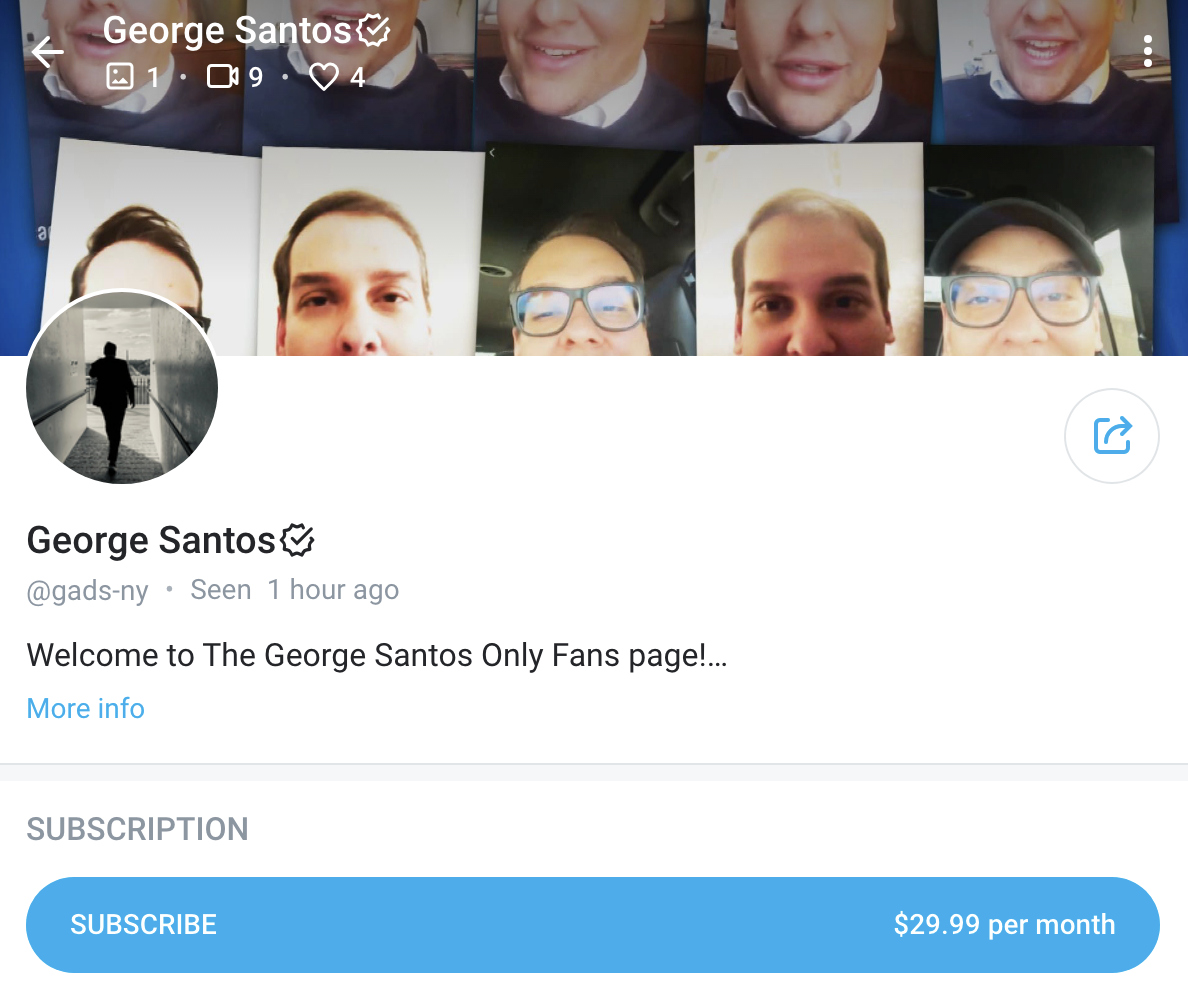Click verified badge beside header title
Image resolution: width=1188 pixels, height=1000 pixels.
pyautogui.click(x=373, y=31)
